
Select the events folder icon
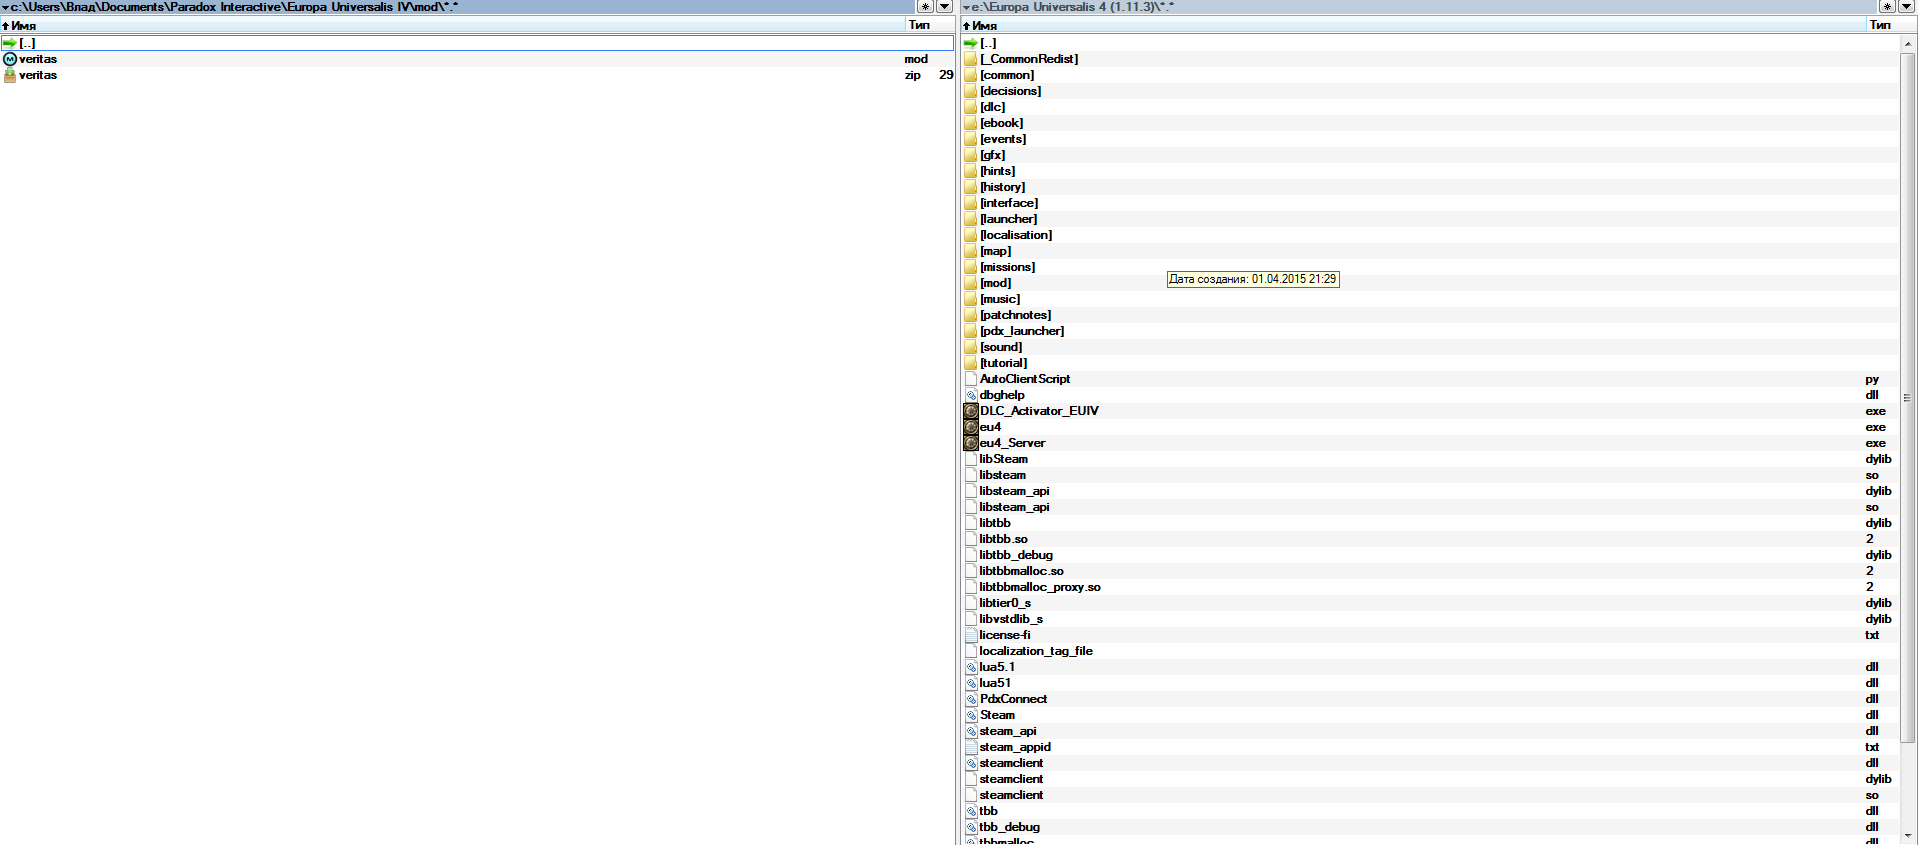tap(971, 139)
